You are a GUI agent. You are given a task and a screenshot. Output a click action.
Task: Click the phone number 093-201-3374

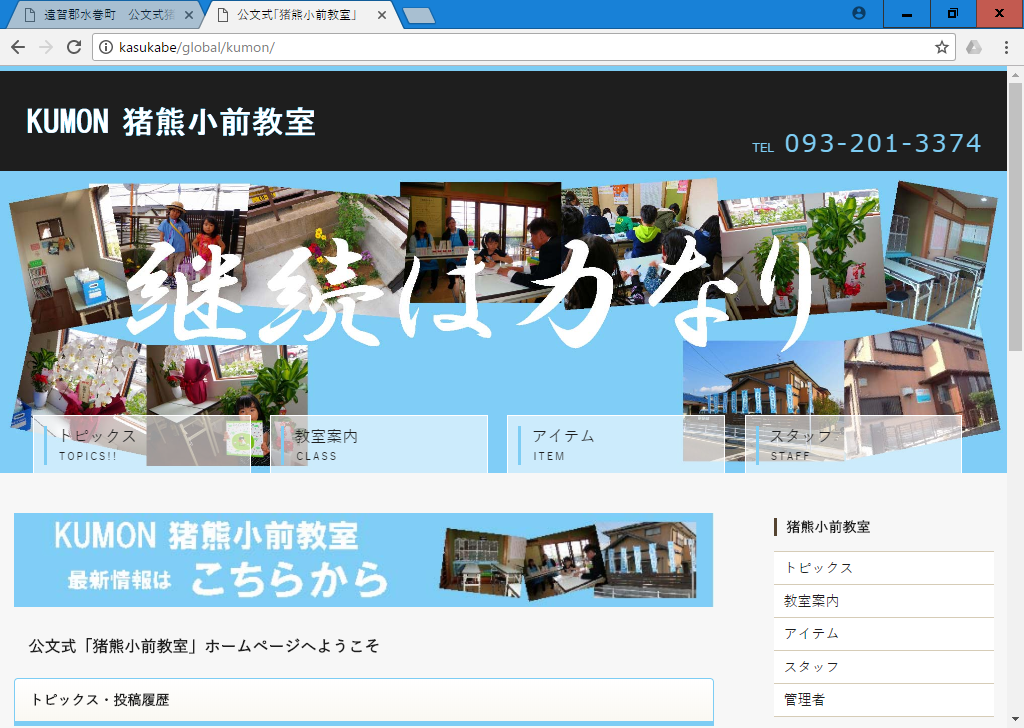pyautogui.click(x=882, y=143)
